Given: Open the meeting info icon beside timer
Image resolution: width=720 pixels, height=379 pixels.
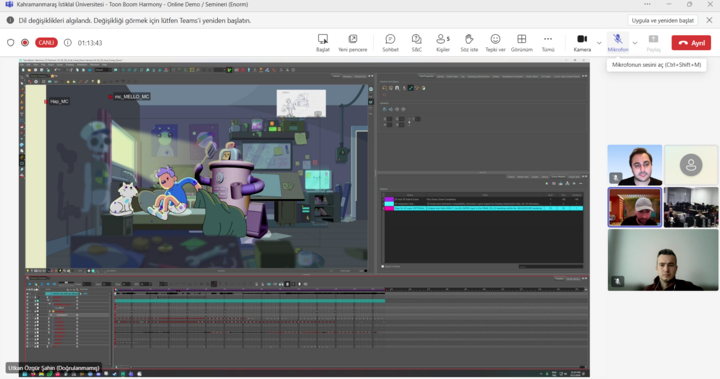Looking at the screenshot, I should 68,43.
